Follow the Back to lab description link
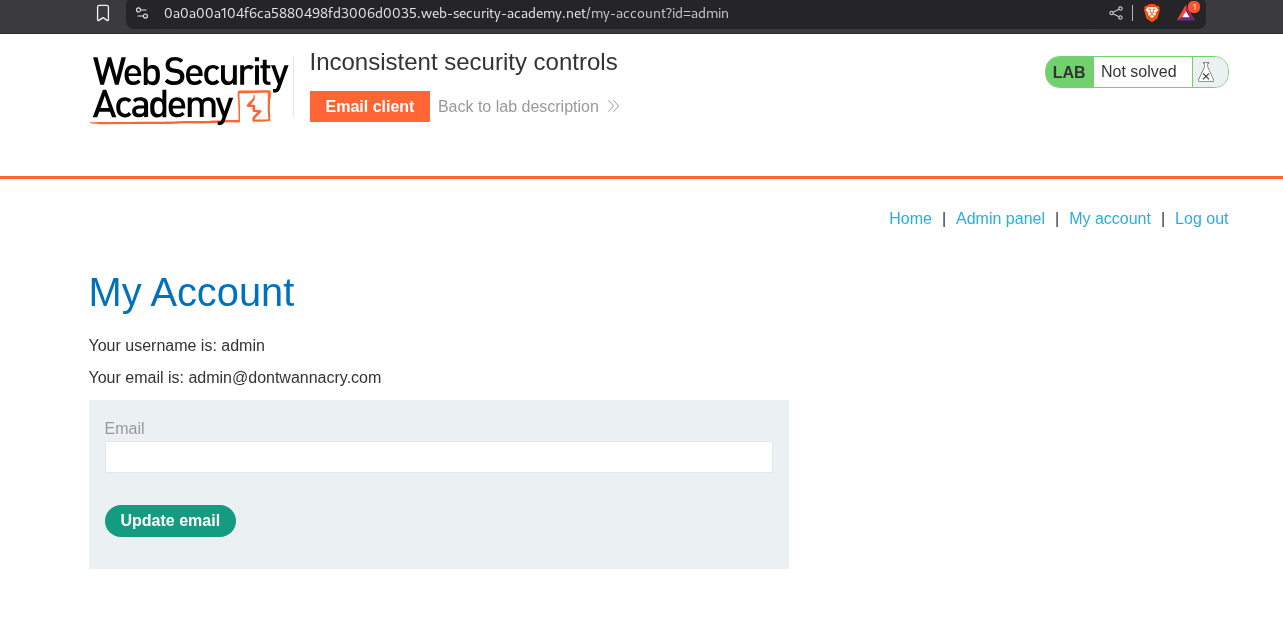The width and height of the screenshot is (1283, 619). click(518, 106)
